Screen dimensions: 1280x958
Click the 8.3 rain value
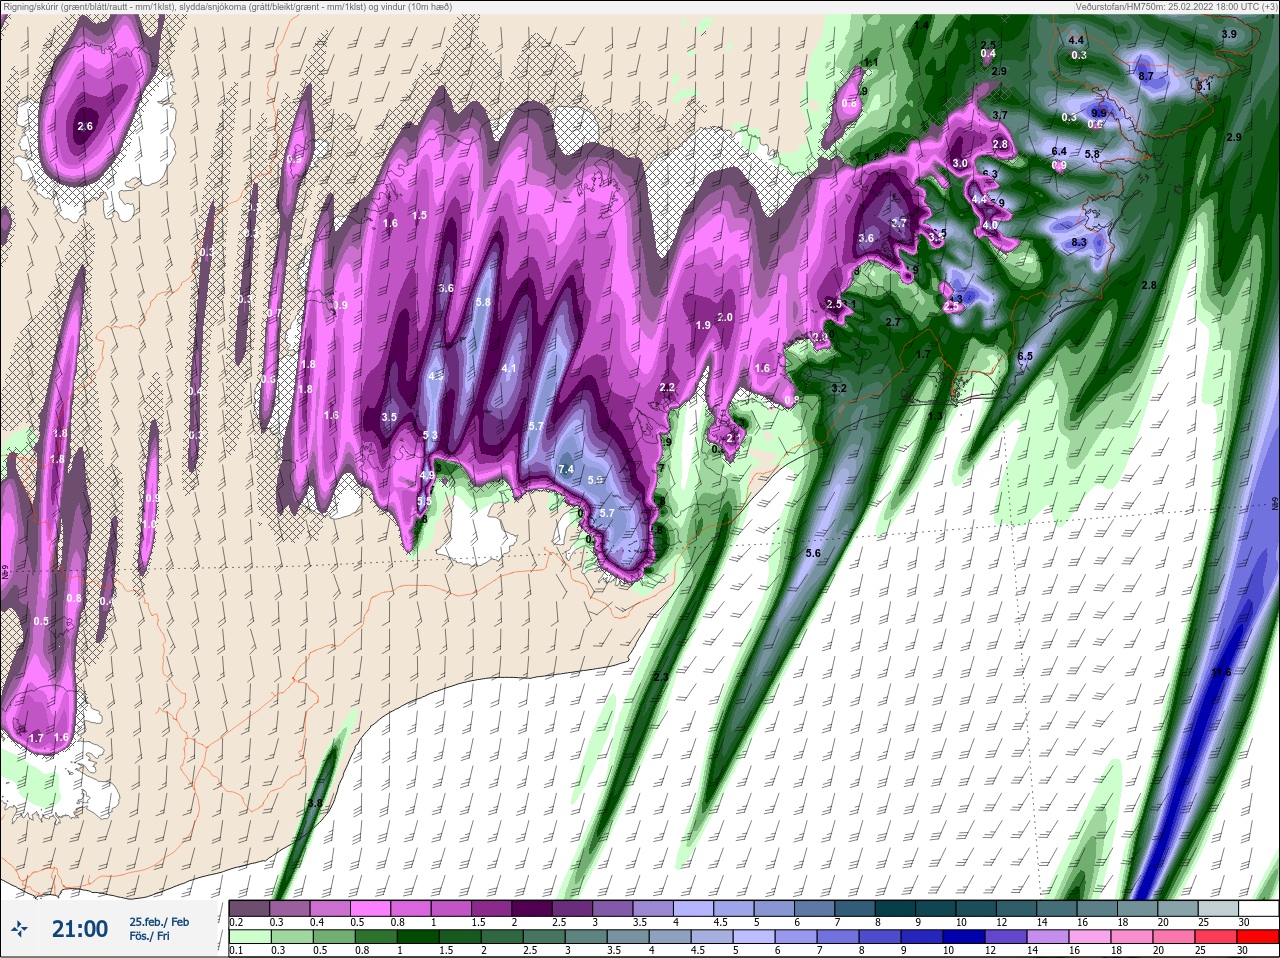(1079, 243)
